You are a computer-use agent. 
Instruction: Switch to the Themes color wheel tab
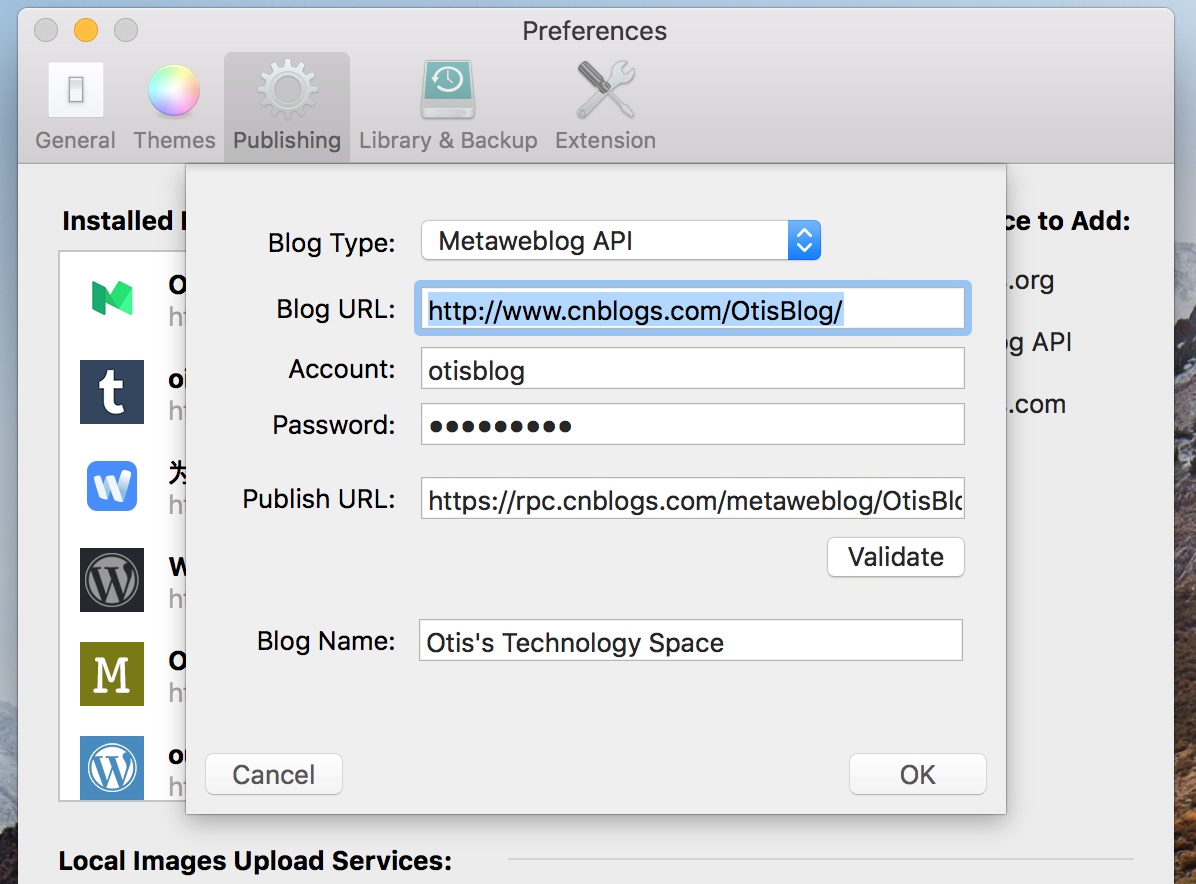coord(174,107)
